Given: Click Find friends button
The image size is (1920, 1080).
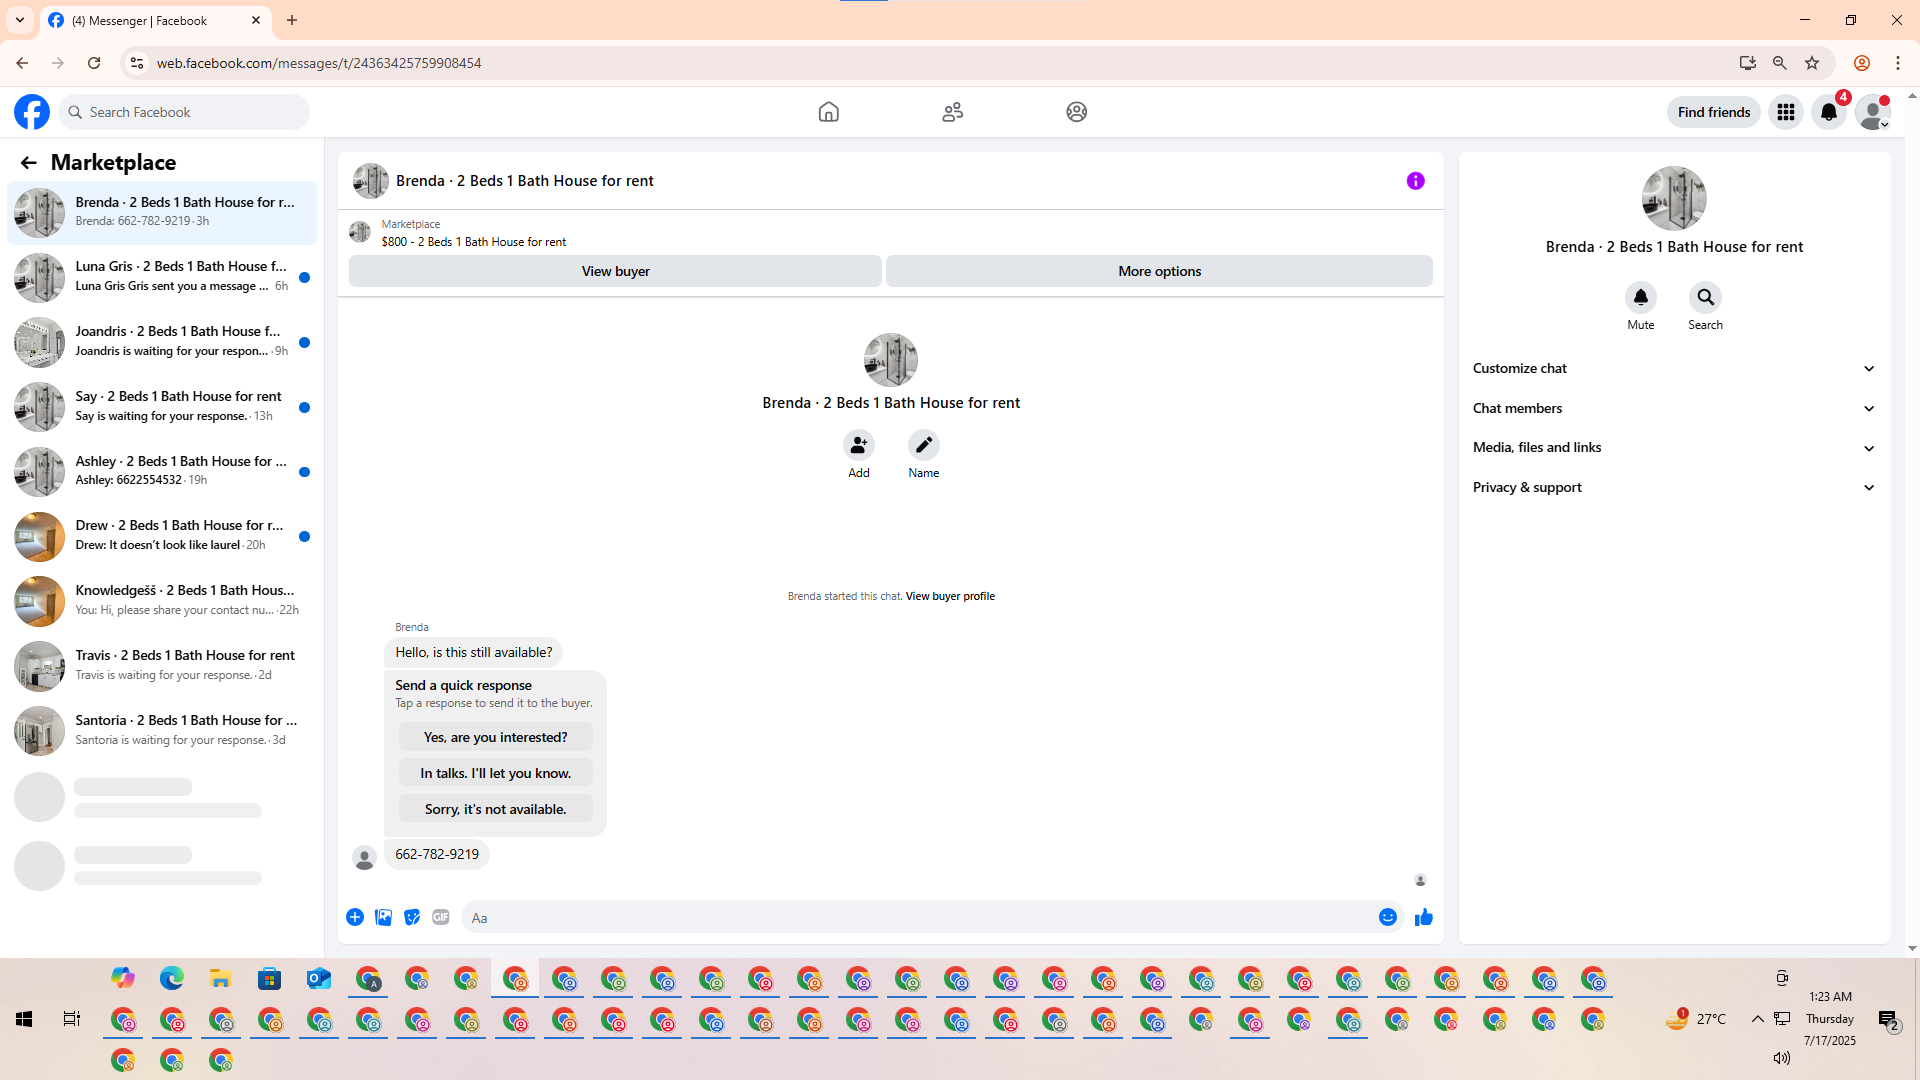Looking at the screenshot, I should (1714, 112).
